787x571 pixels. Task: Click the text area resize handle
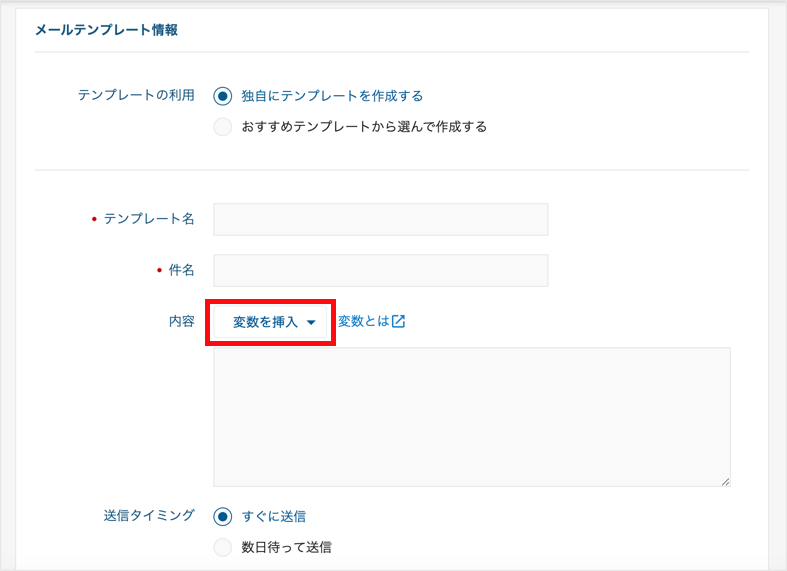click(725, 482)
